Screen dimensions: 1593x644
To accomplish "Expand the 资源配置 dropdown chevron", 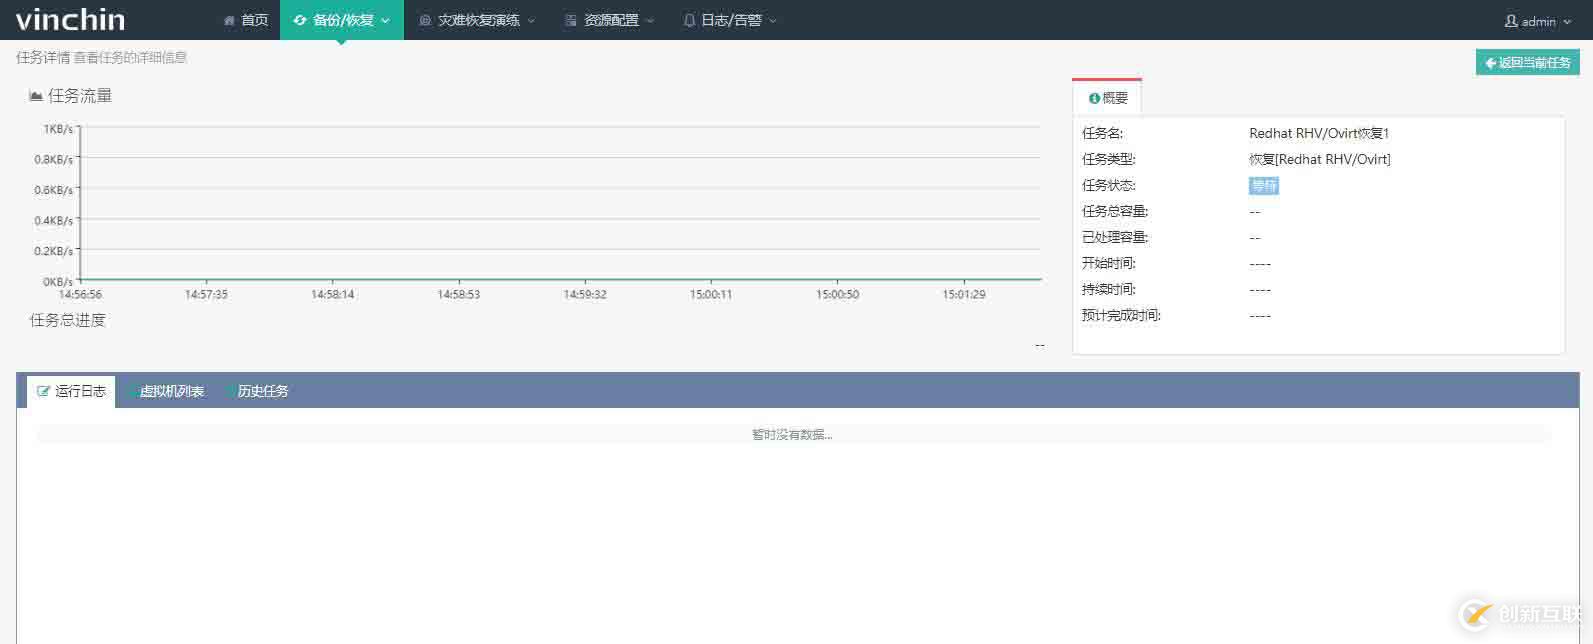I will click(x=650, y=21).
